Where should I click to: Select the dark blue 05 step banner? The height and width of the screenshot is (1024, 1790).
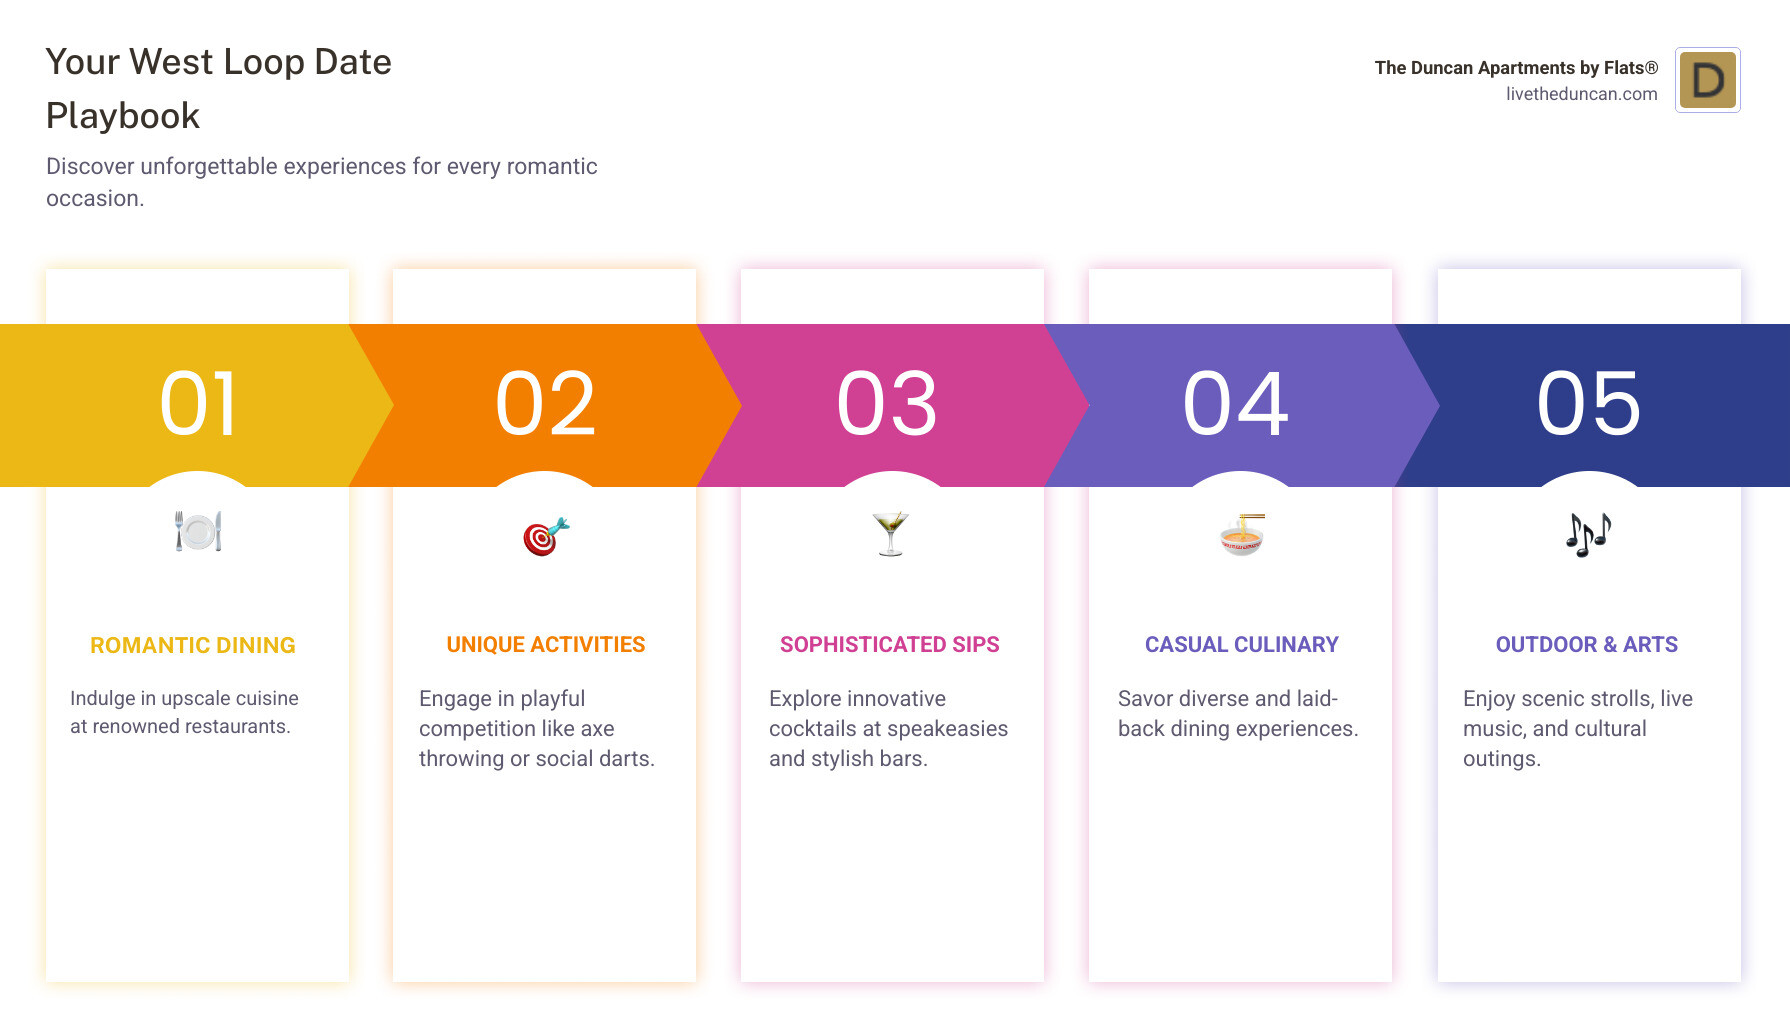coord(1589,405)
